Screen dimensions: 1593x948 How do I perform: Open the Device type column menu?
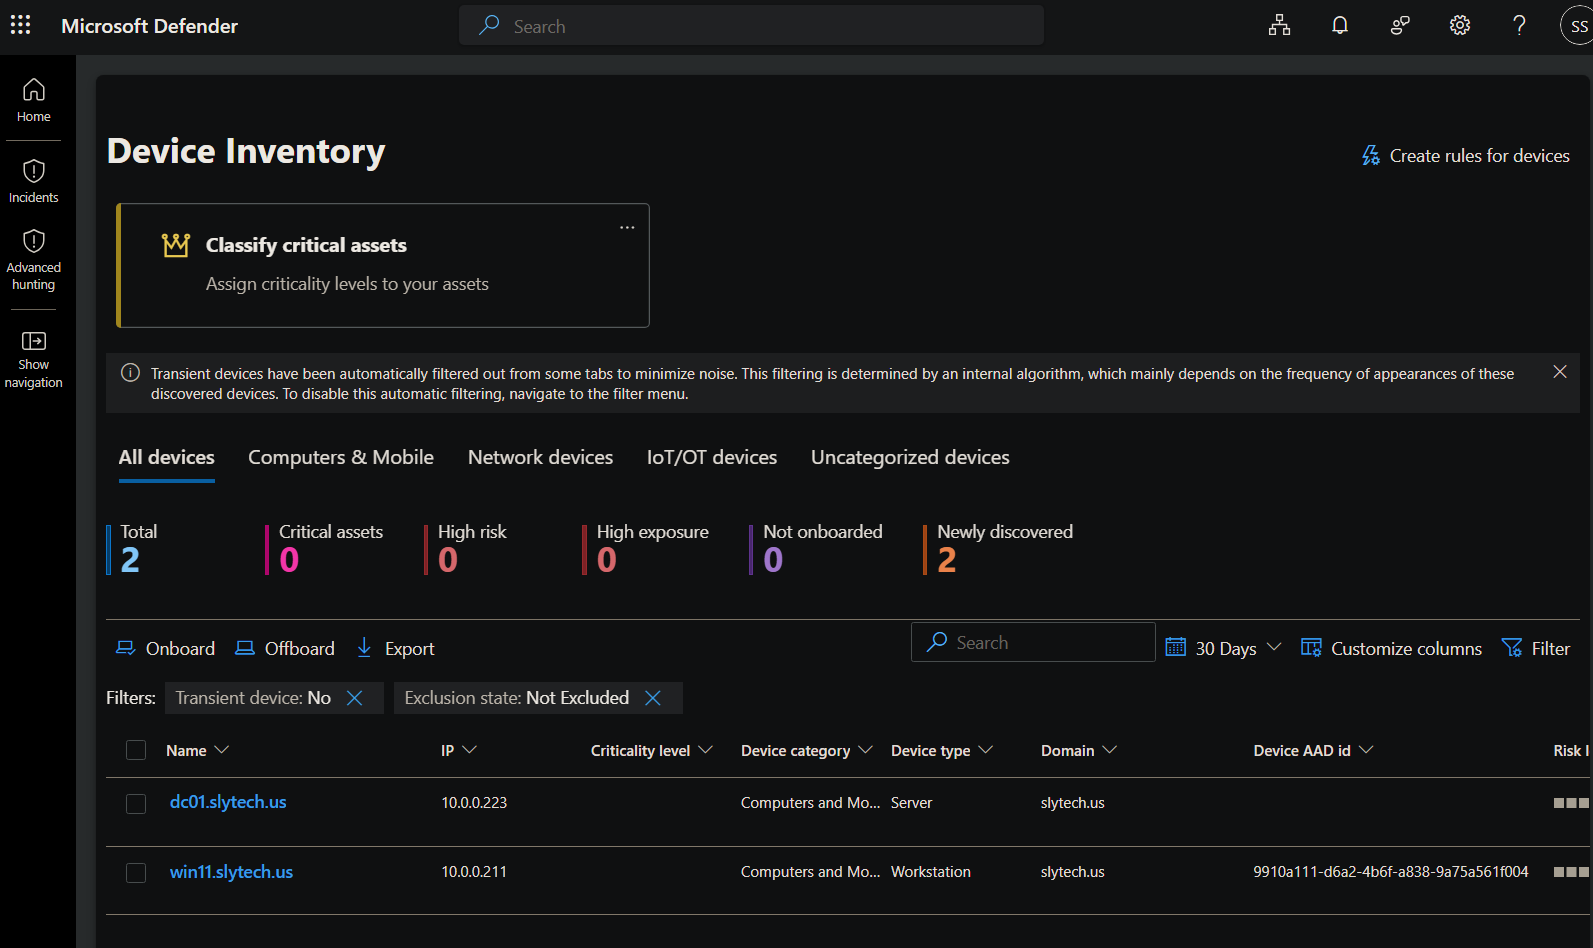click(x=986, y=750)
